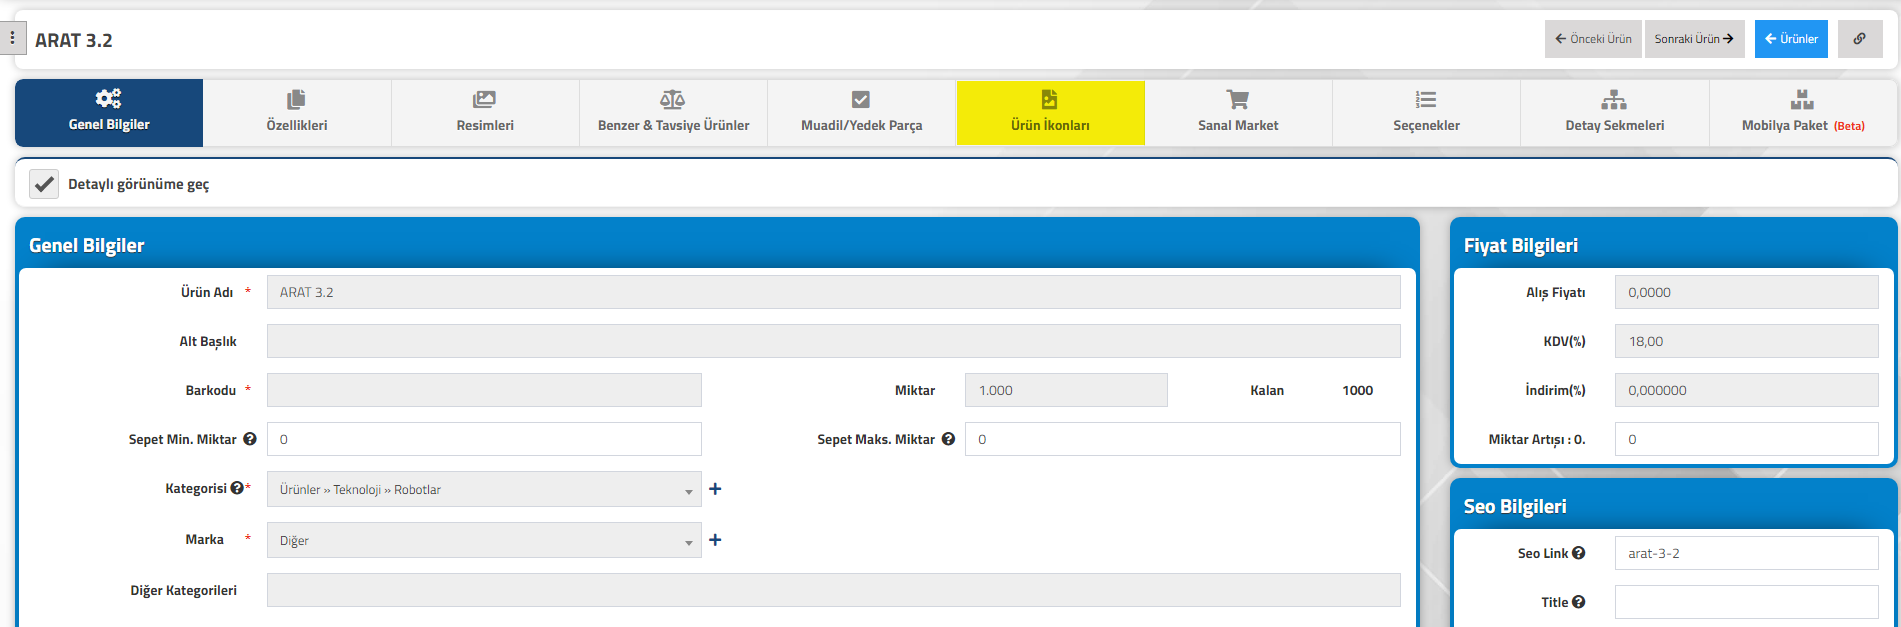The height and width of the screenshot is (627, 1901).
Task: Go to next product with Sonraki Ürün
Action: point(1694,39)
